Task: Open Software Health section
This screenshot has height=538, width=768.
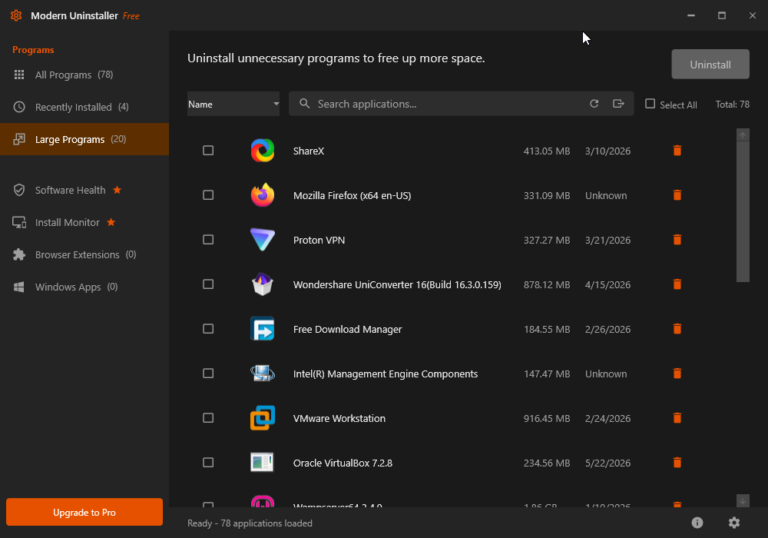Action: click(84, 190)
